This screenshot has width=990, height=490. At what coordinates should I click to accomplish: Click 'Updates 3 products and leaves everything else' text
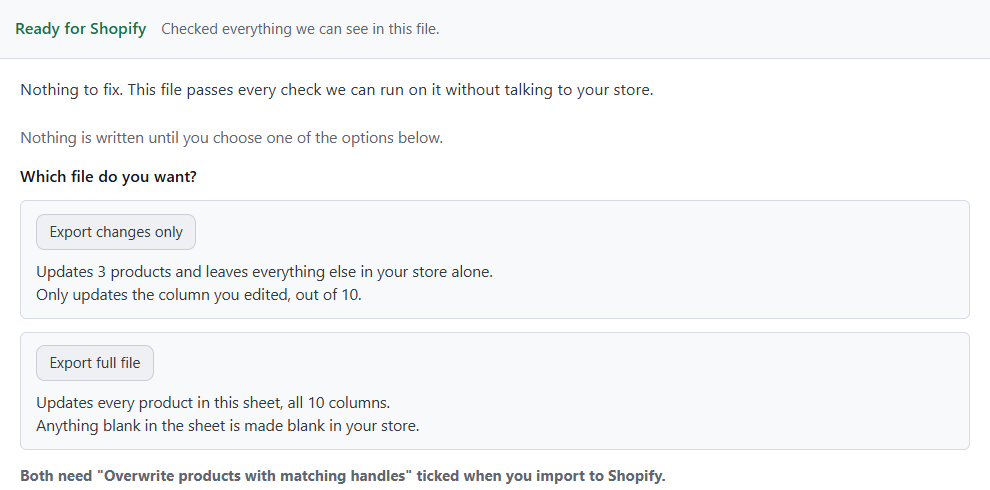264,272
